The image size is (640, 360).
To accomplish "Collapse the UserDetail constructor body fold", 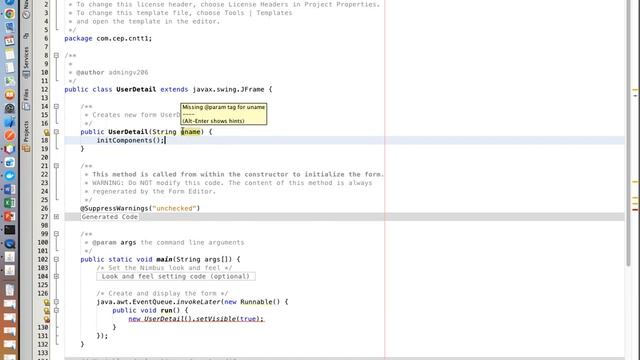I will 56,132.
